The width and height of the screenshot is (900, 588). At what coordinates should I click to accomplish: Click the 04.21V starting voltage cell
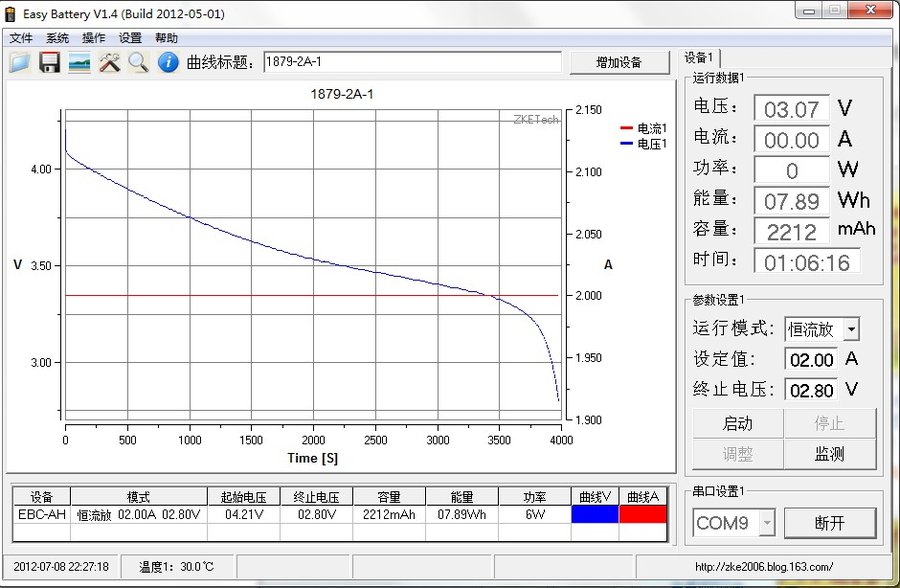coord(244,514)
